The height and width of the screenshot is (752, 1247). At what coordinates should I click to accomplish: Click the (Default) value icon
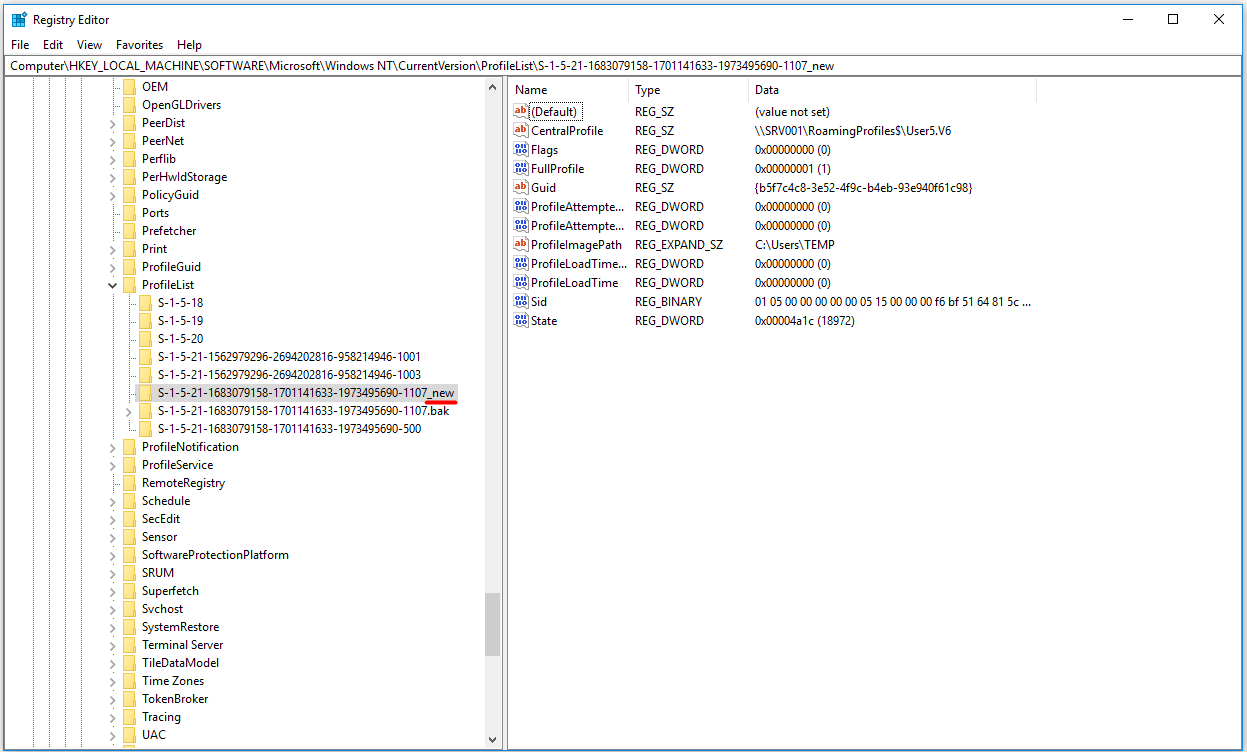[520, 111]
